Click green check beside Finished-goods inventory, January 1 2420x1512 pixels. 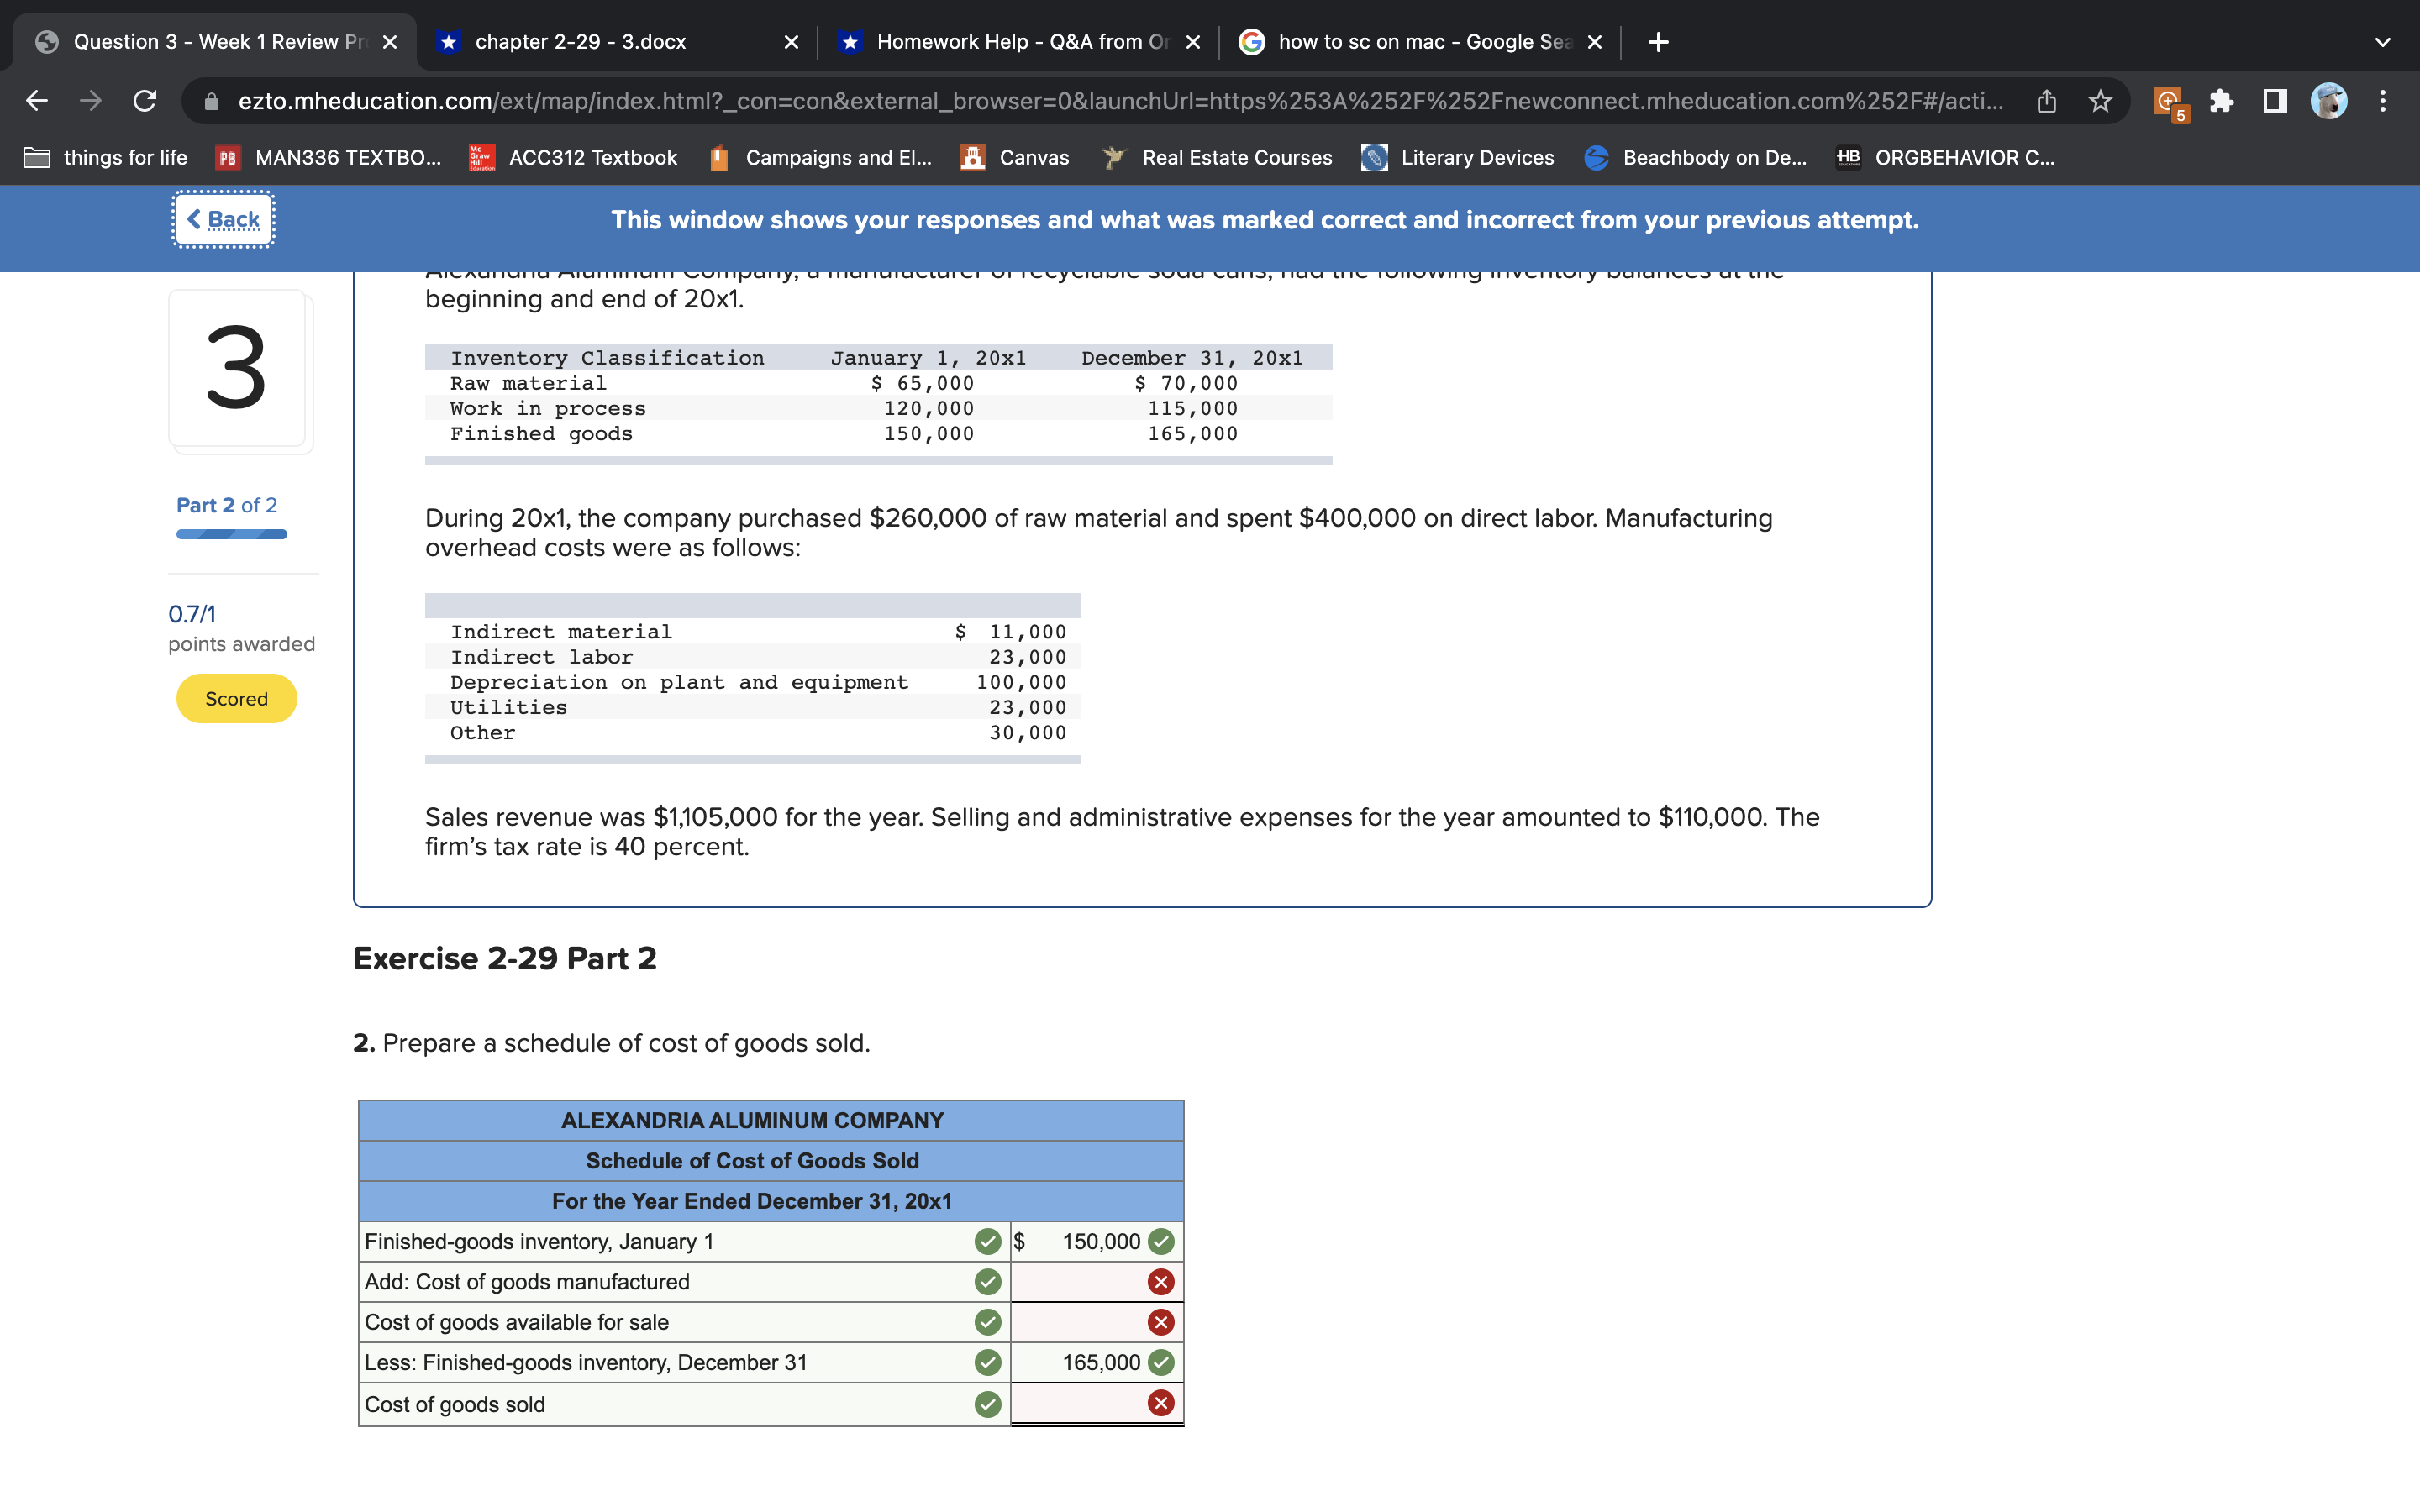point(988,1241)
